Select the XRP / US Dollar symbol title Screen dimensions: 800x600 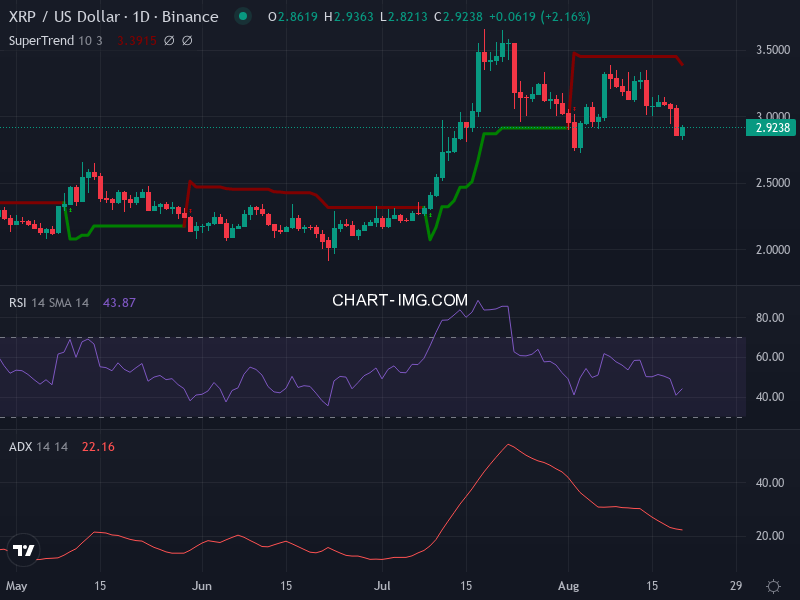(x=113, y=17)
